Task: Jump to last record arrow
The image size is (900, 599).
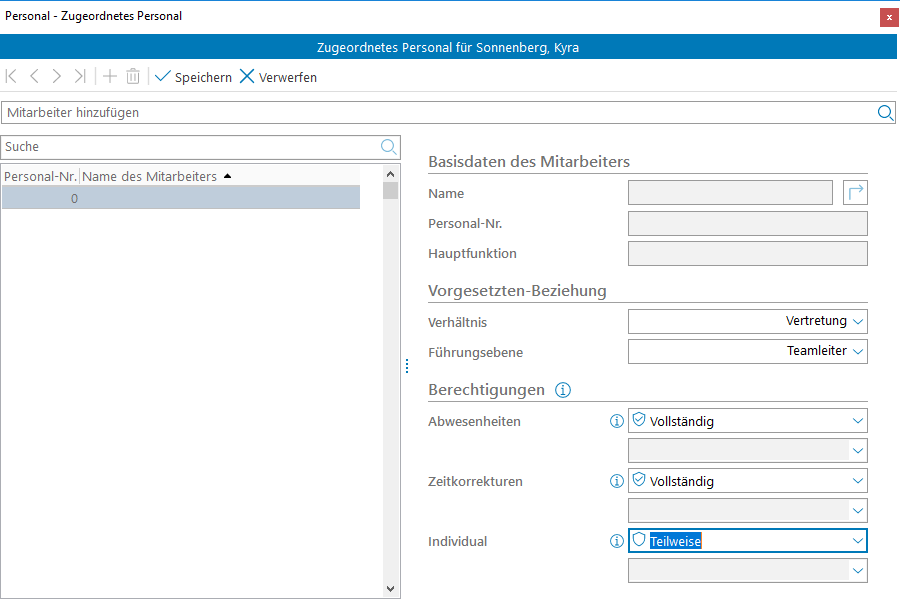Action: (80, 77)
